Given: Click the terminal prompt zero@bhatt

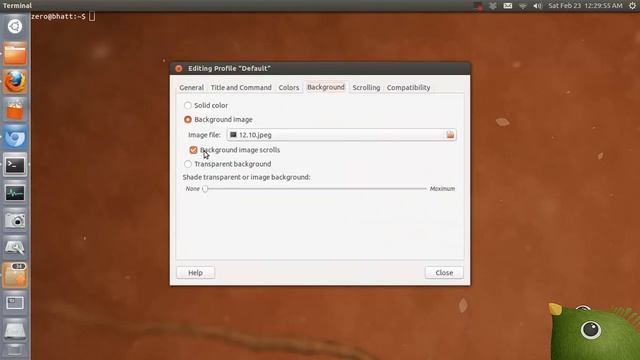Looking at the screenshot, I should [58, 16].
